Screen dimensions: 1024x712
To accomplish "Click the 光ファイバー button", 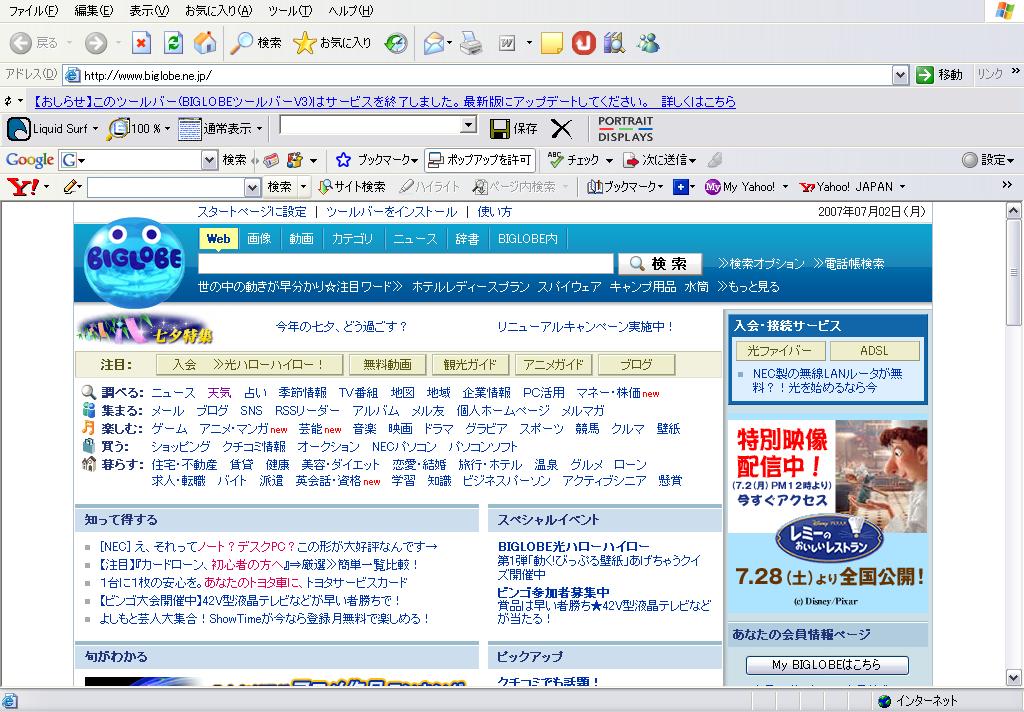I will pyautogui.click(x=780, y=351).
